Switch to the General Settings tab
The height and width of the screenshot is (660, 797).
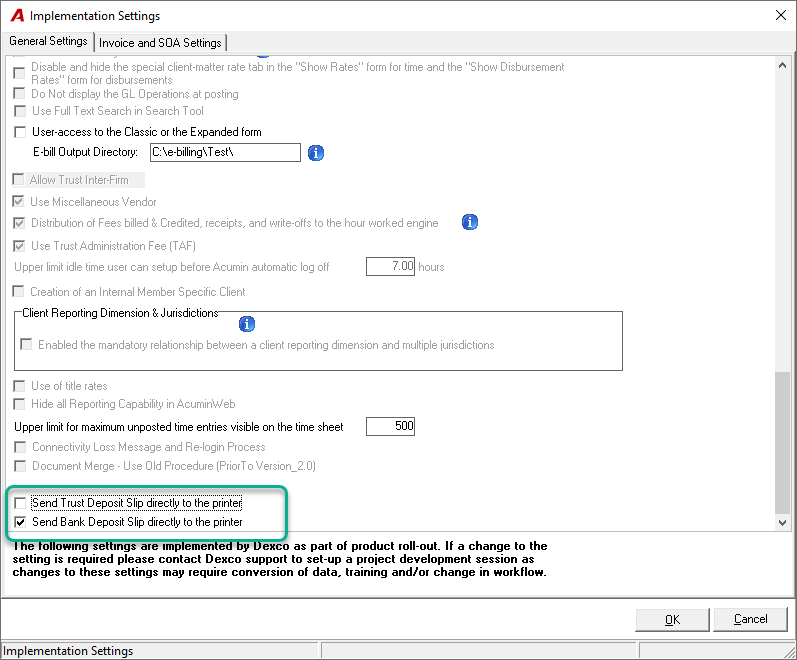click(48, 41)
